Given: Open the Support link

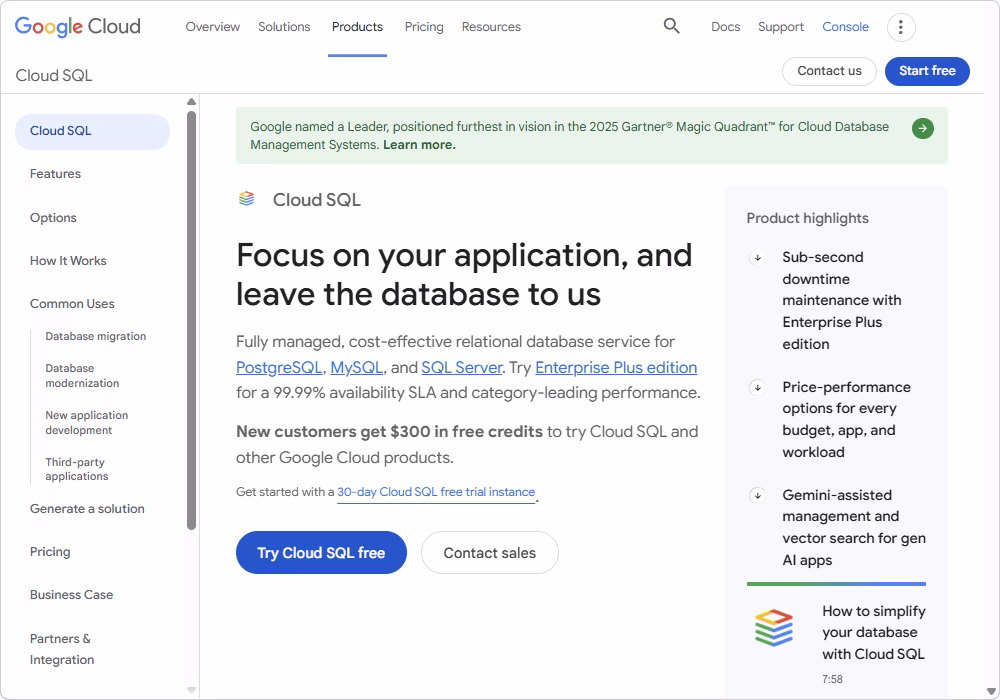Looking at the screenshot, I should tap(781, 27).
